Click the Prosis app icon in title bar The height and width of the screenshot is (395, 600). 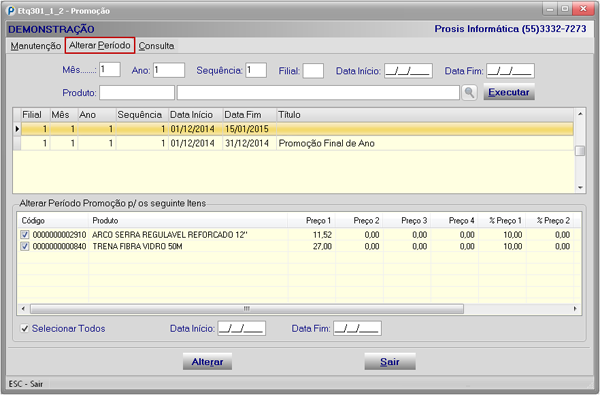[x=11, y=11]
